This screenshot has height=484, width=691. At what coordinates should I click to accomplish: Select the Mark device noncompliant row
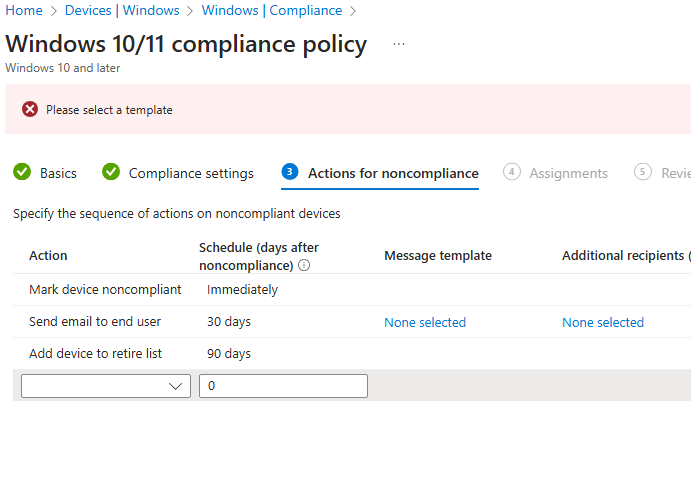tap(352, 290)
